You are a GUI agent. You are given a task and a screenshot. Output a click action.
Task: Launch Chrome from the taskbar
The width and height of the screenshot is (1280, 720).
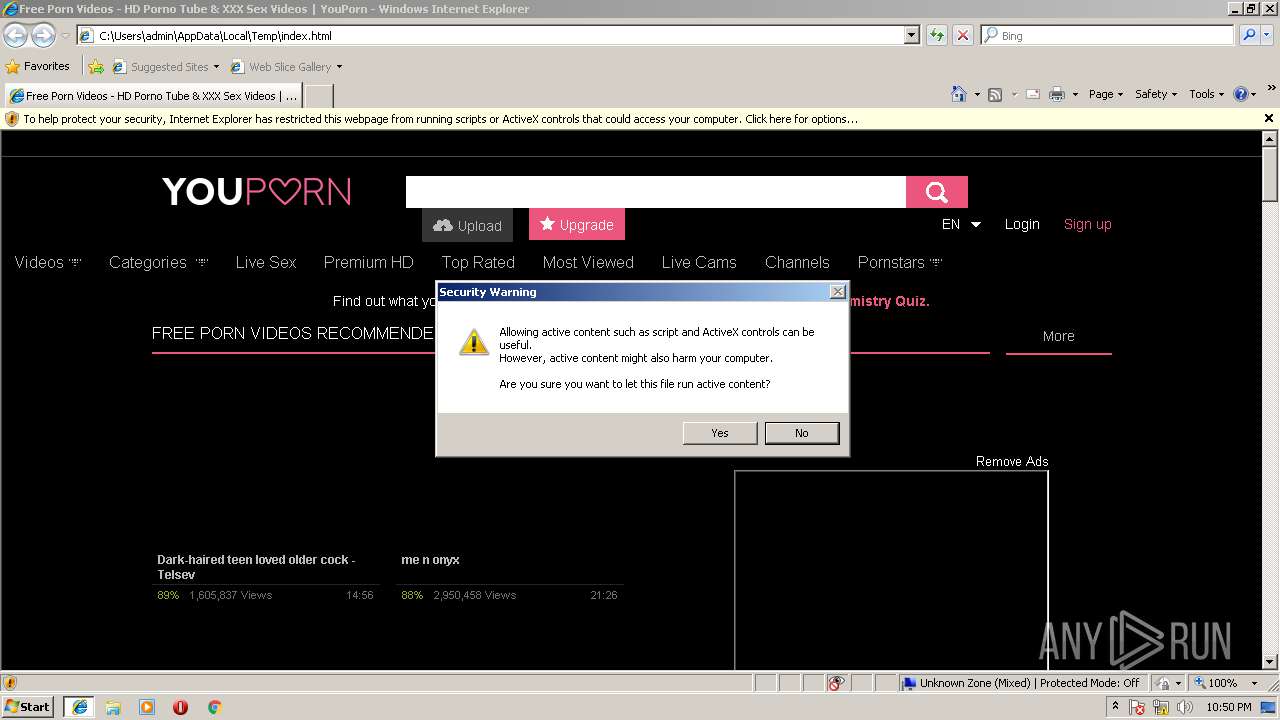(214, 707)
